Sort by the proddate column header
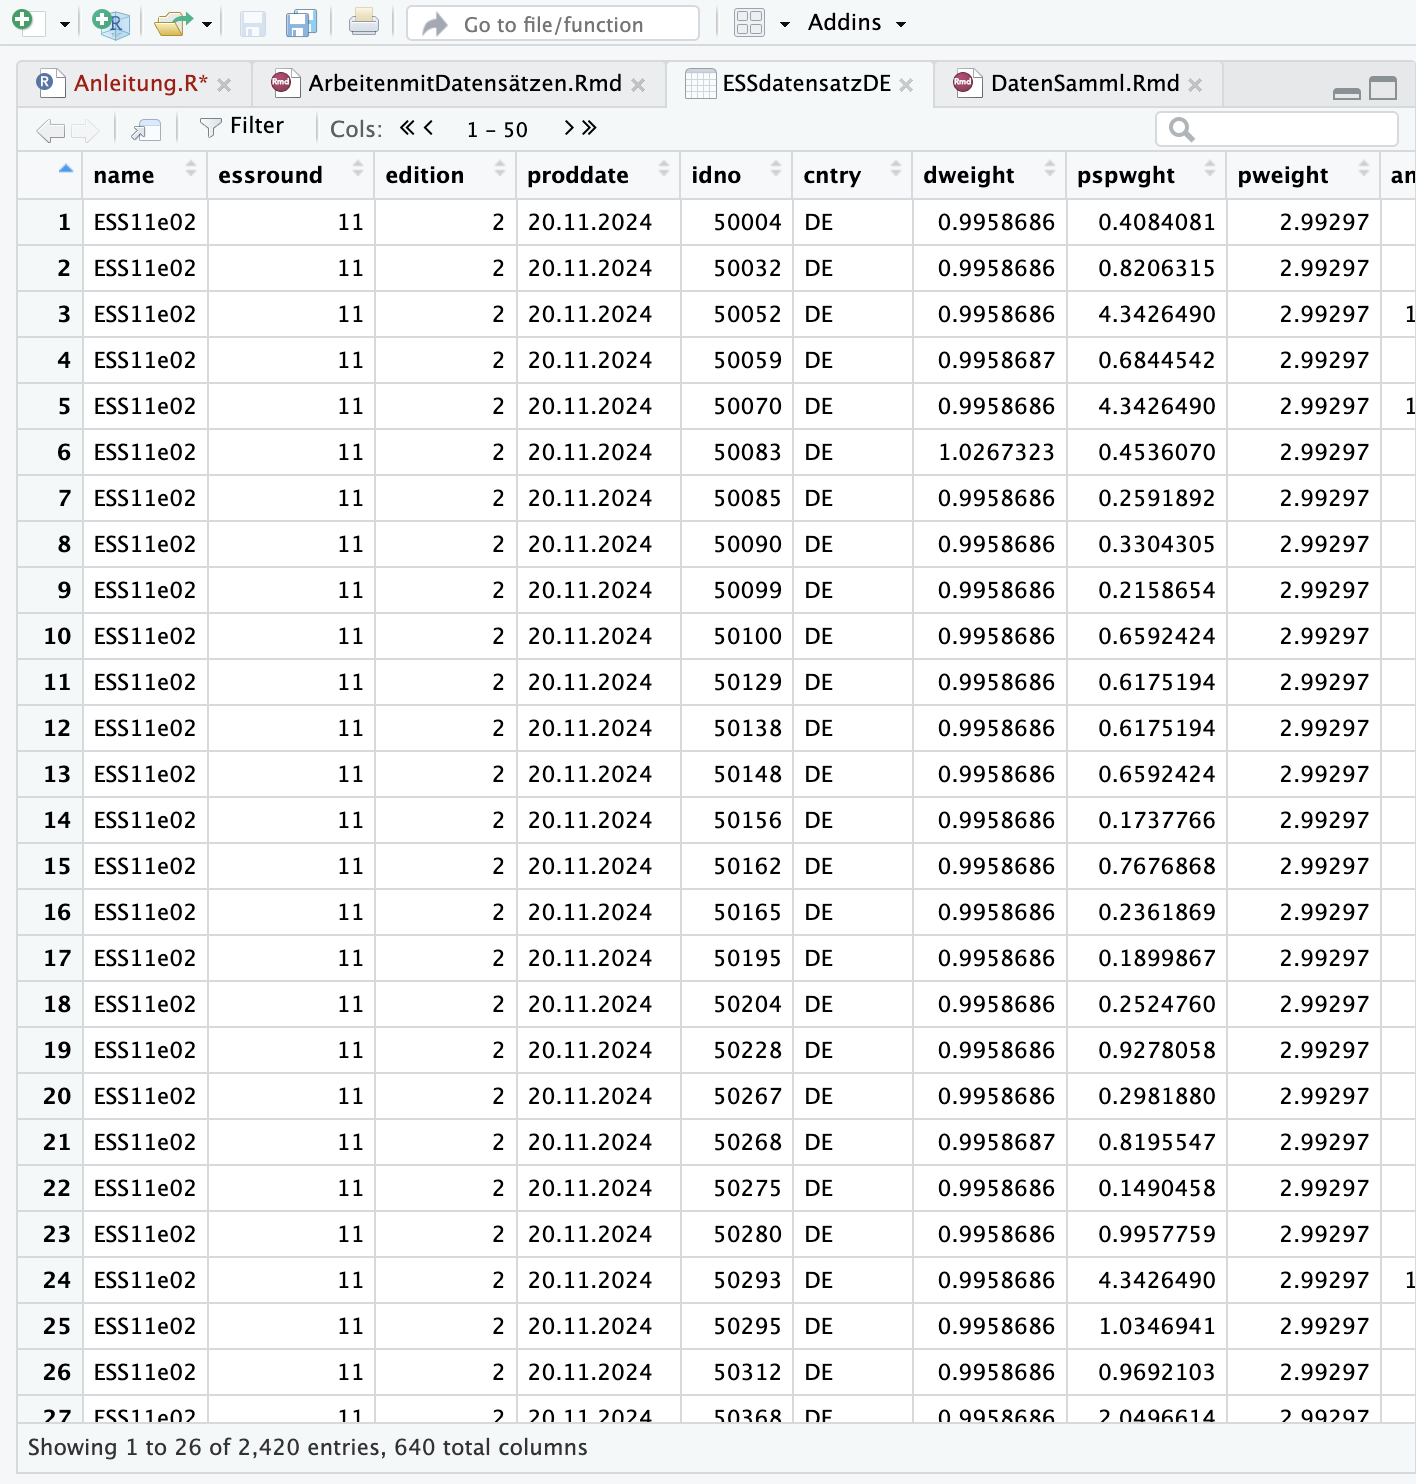Viewport: 1416px width, 1484px height. click(x=598, y=175)
